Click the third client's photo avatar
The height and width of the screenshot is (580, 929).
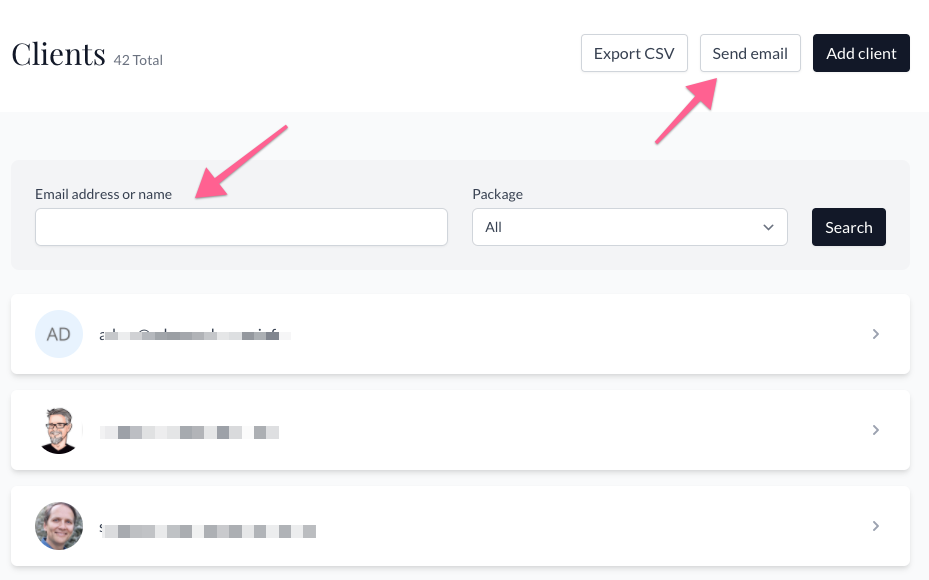(x=59, y=526)
